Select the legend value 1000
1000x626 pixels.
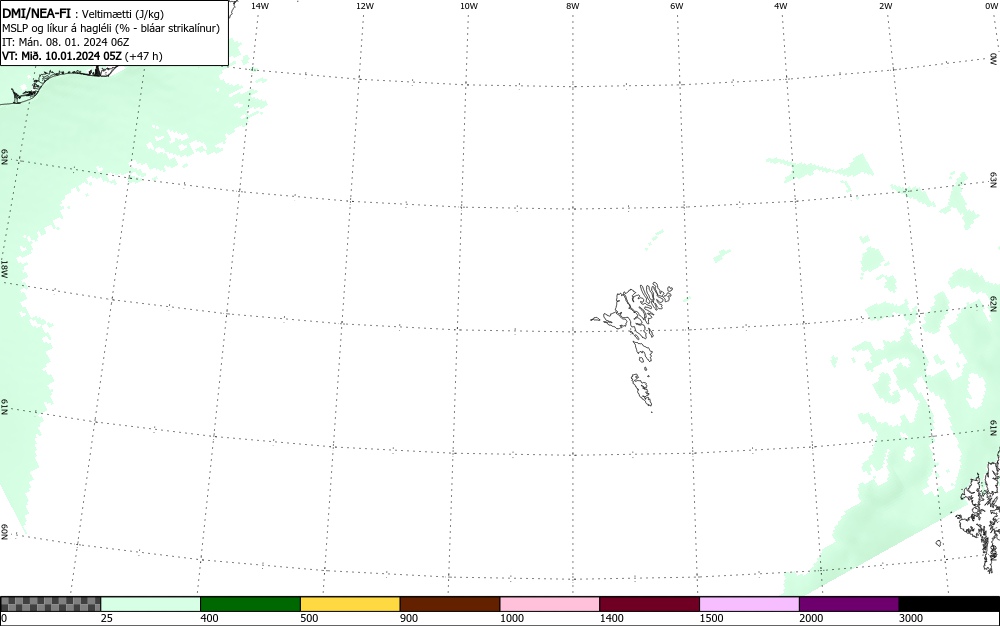[x=511, y=618]
